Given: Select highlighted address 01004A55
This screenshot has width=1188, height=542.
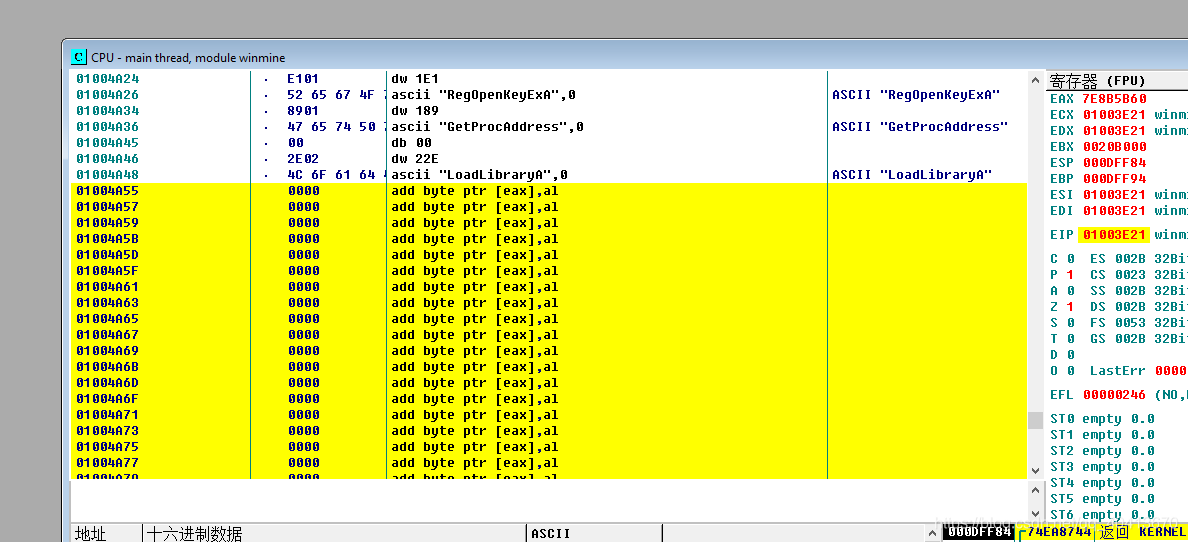Looking at the screenshot, I should click(108, 190).
